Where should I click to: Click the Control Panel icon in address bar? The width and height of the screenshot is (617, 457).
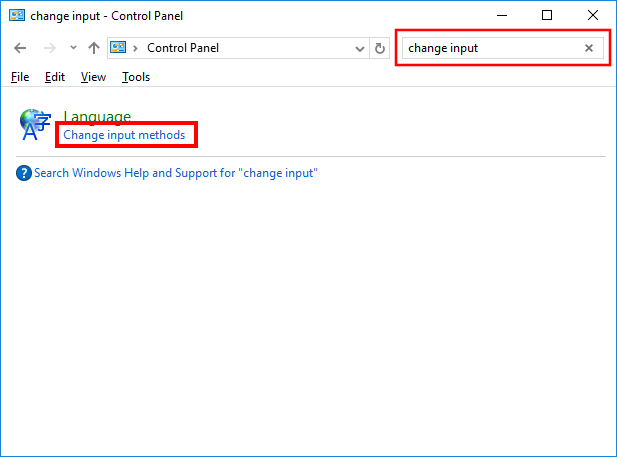click(x=119, y=48)
